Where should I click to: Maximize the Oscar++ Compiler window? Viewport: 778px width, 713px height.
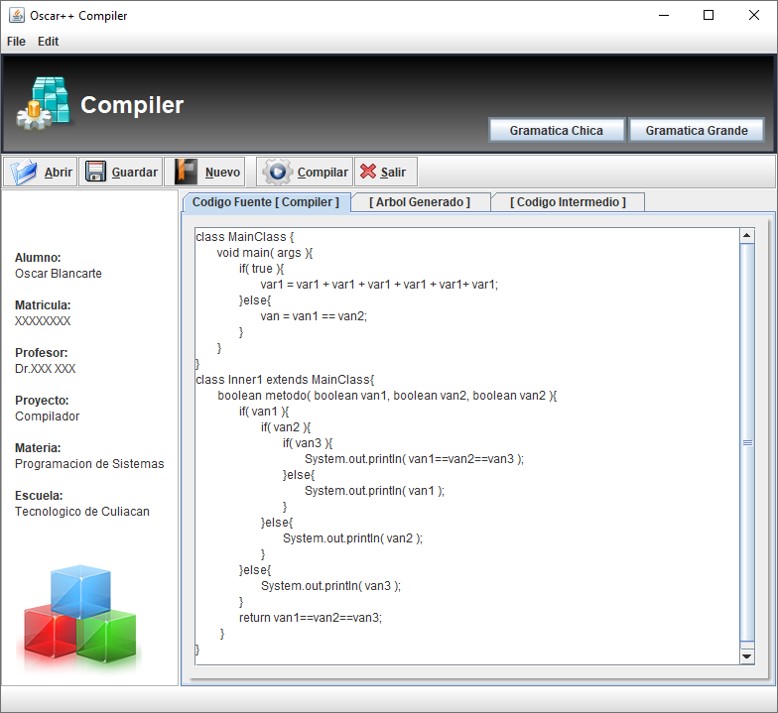[x=709, y=15]
